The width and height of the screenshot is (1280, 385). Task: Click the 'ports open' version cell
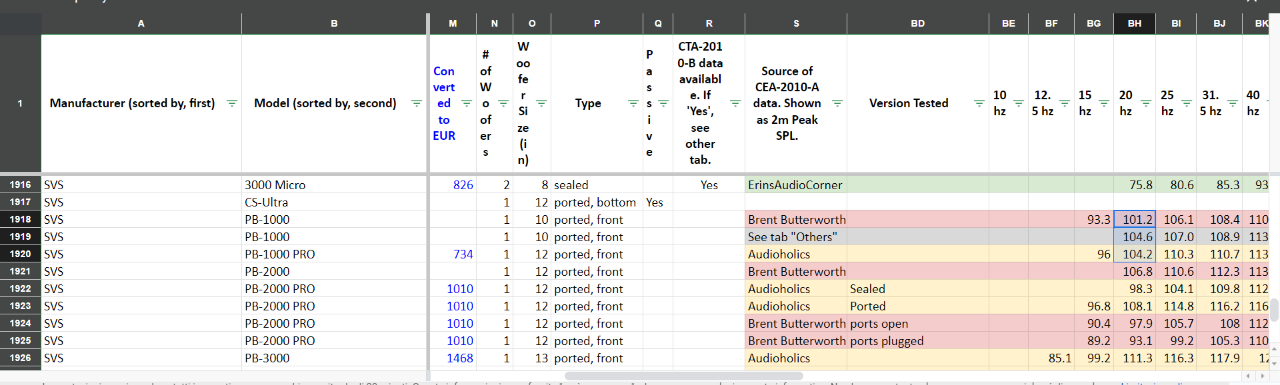(917, 323)
